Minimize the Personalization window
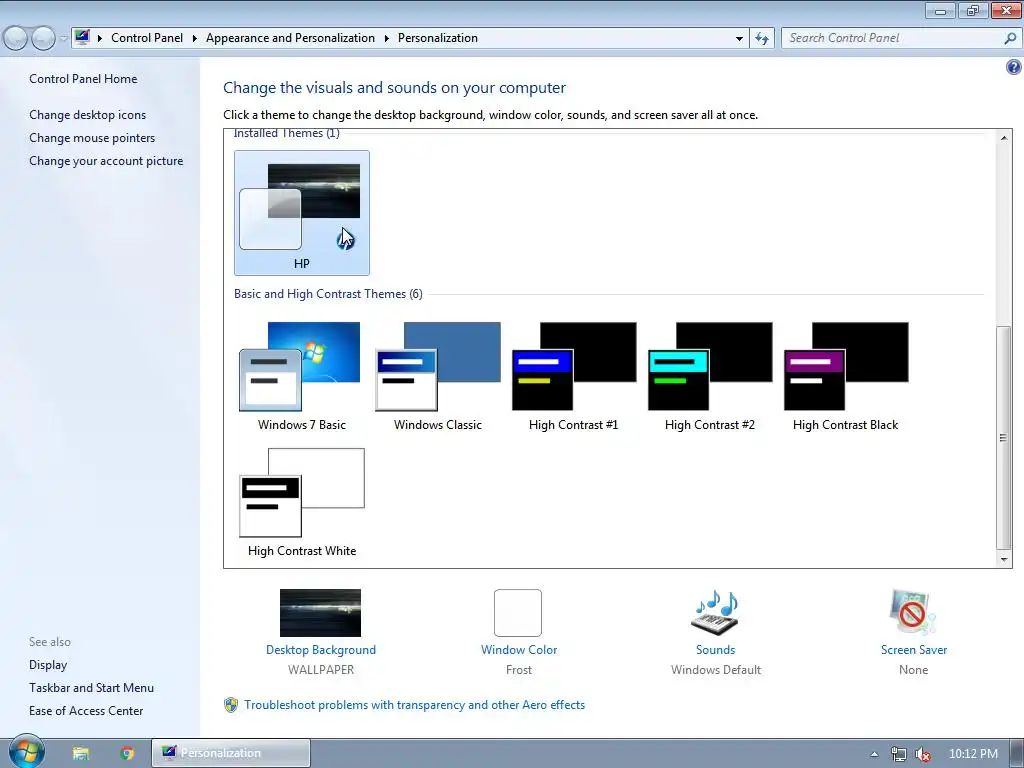 tap(940, 10)
